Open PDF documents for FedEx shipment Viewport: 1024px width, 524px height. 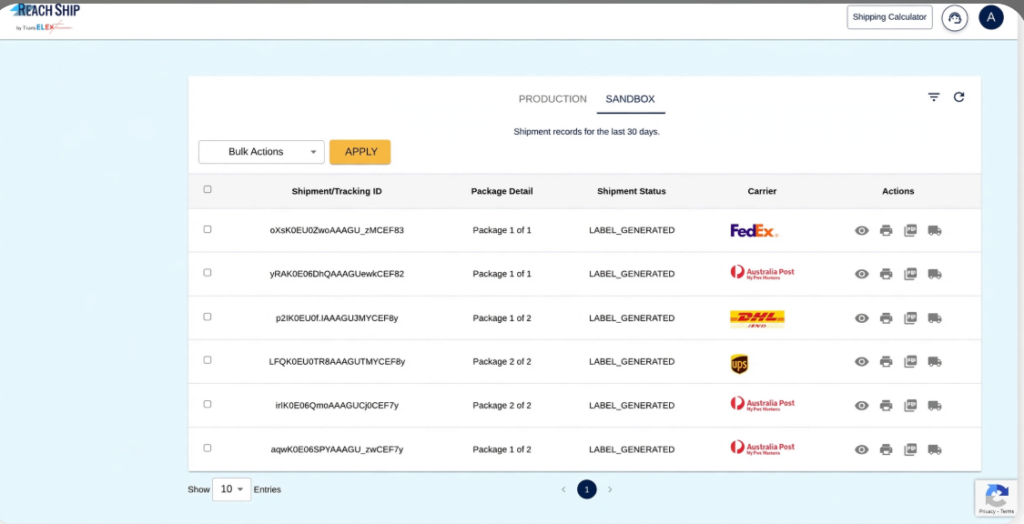click(x=910, y=231)
